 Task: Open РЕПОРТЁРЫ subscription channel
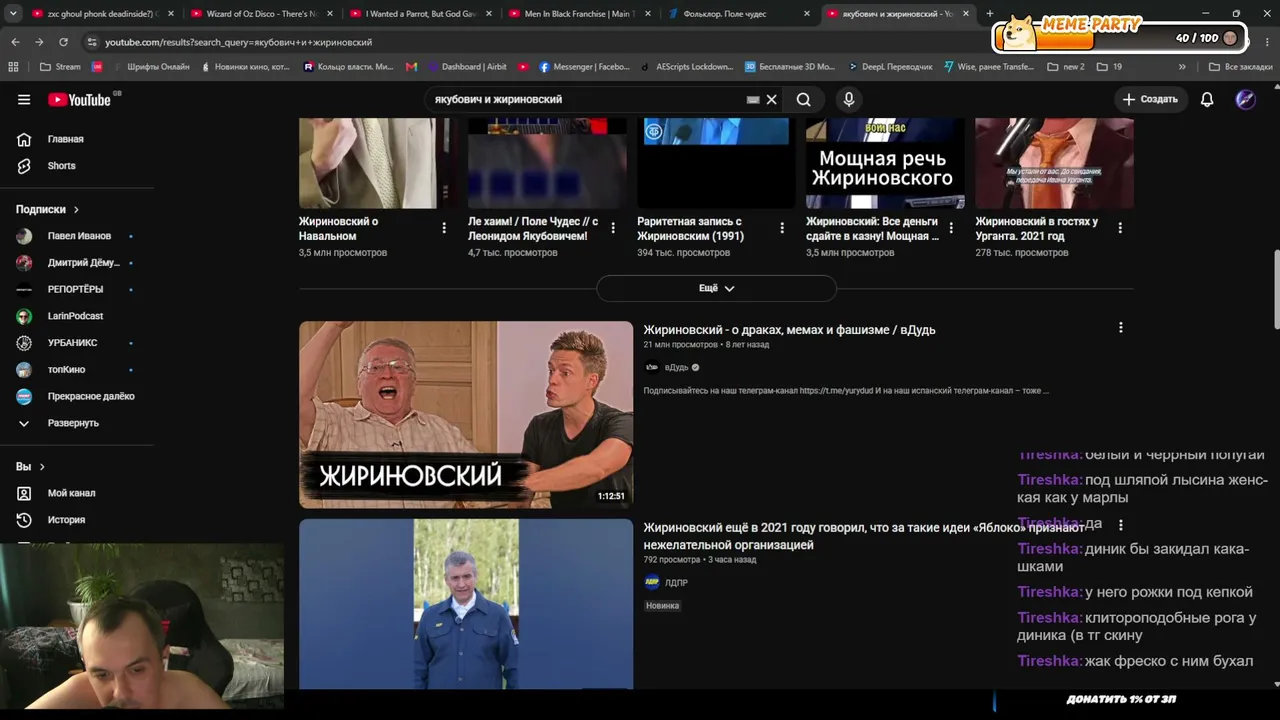click(x=77, y=289)
